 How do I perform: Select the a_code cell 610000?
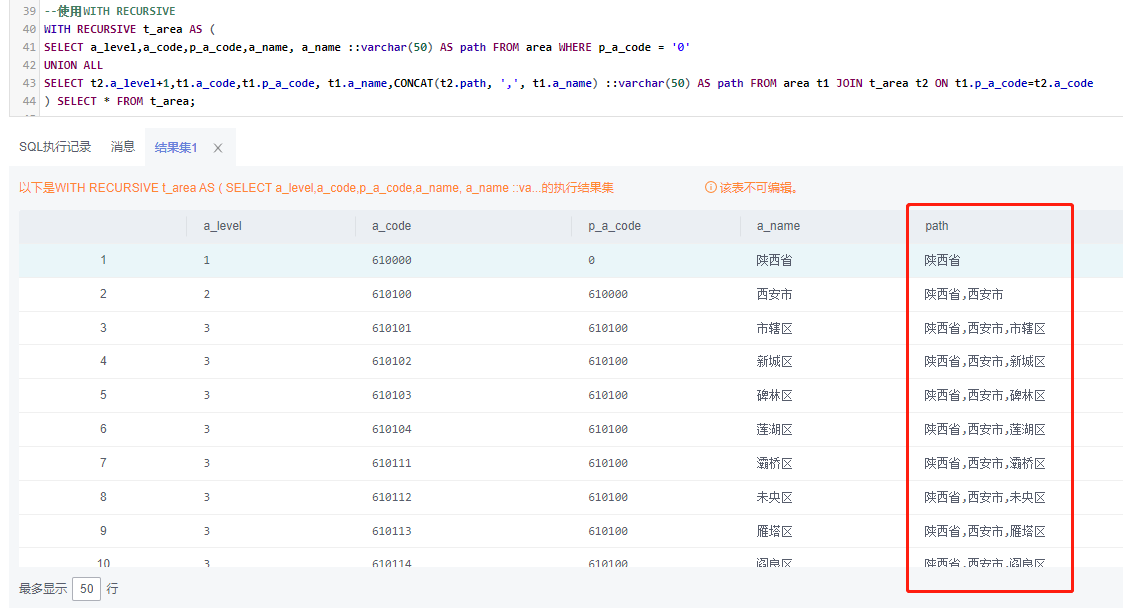coord(392,260)
